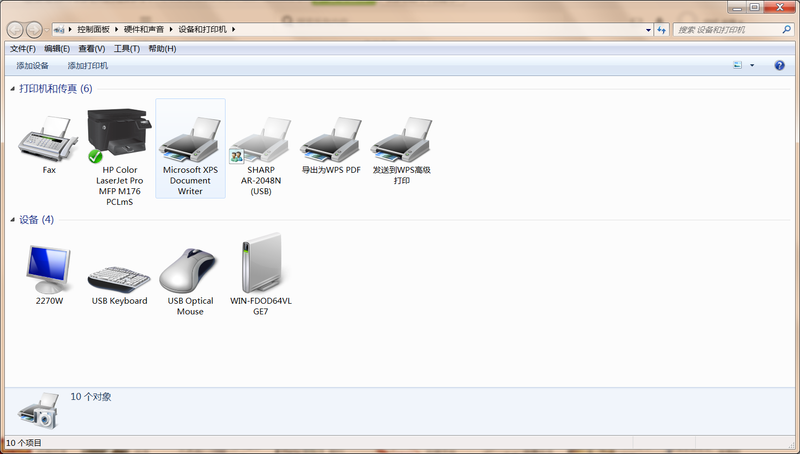The width and height of the screenshot is (800, 454).
Task: Click the 添加设备 button
Action: pyautogui.click(x=33, y=66)
